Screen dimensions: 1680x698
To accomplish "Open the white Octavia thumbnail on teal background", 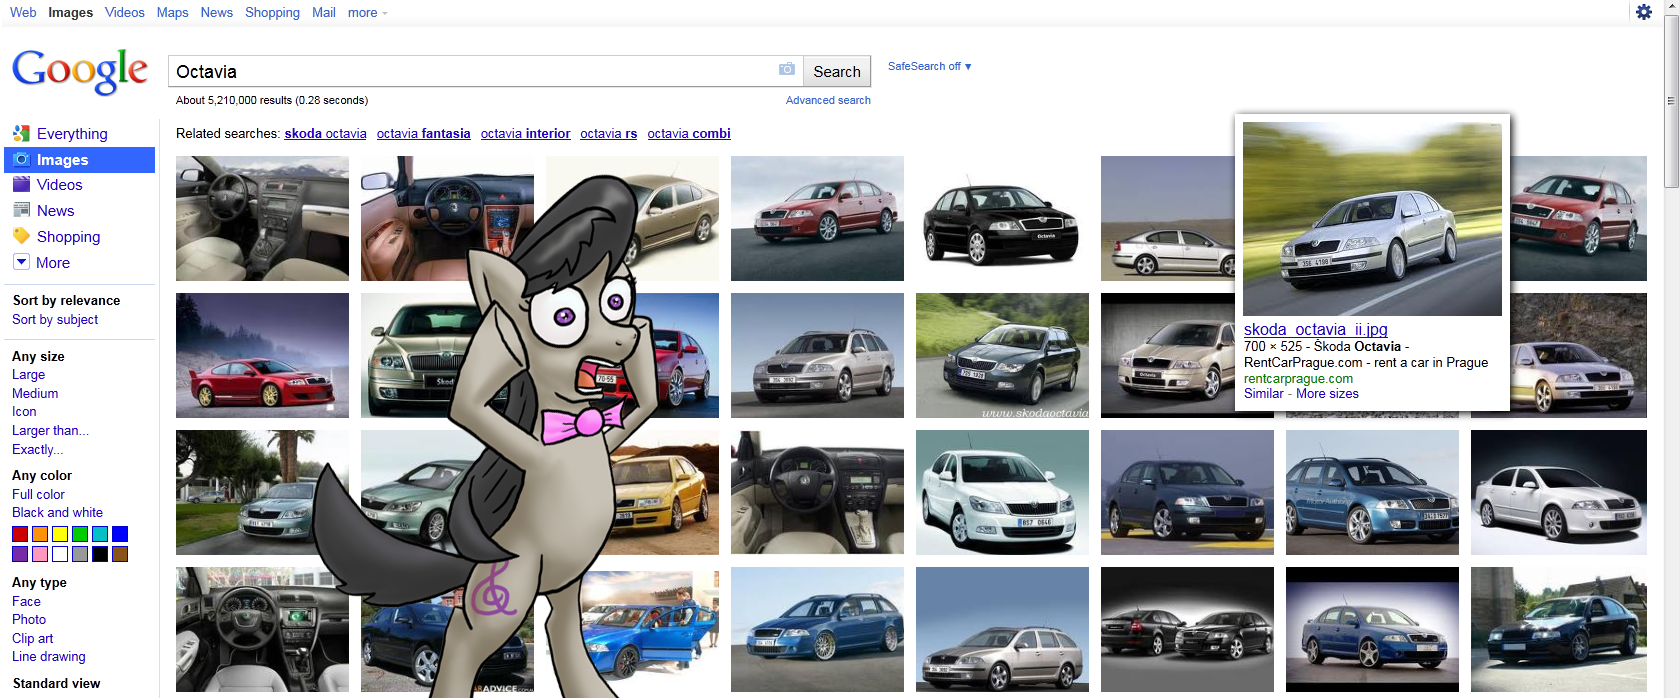I will [x=1002, y=492].
